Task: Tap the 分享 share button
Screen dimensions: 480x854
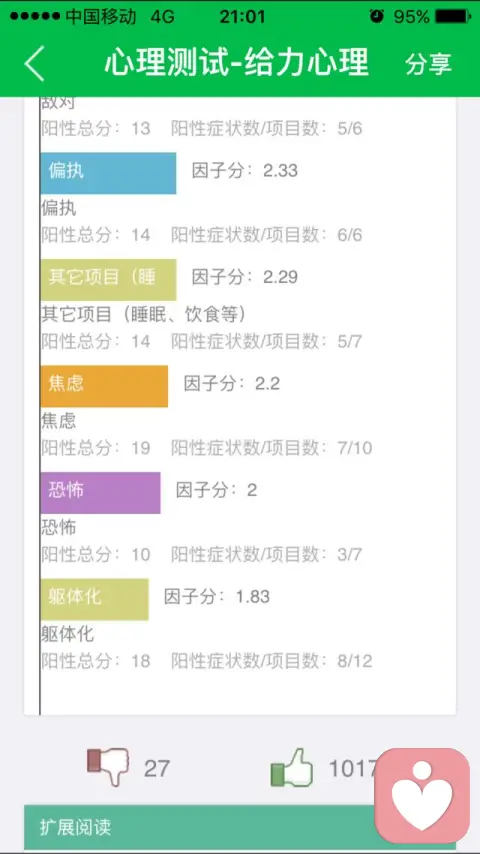Action: [428, 64]
